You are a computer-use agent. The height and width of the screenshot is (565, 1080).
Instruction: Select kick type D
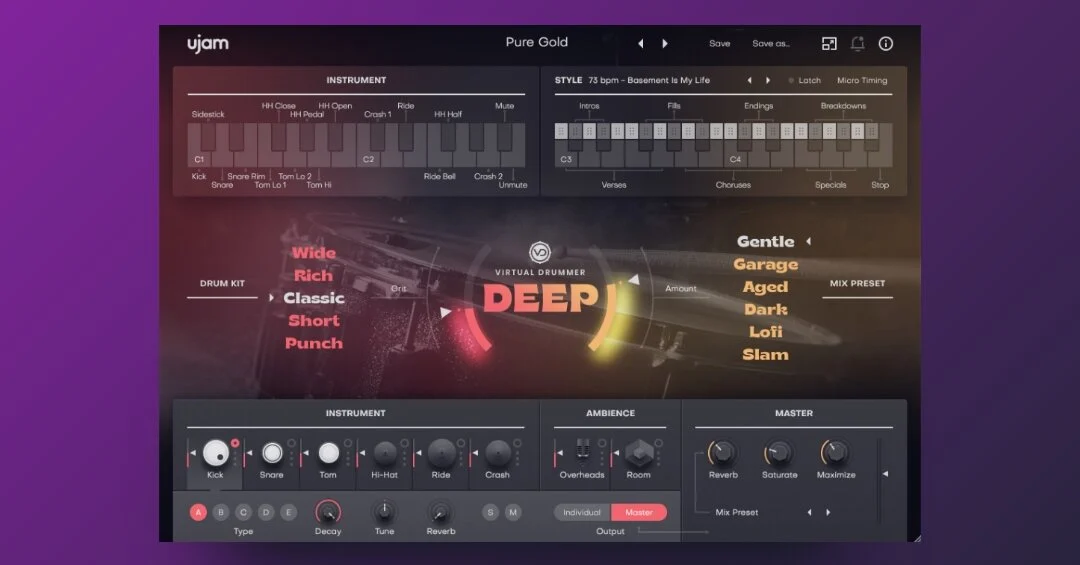(x=266, y=512)
